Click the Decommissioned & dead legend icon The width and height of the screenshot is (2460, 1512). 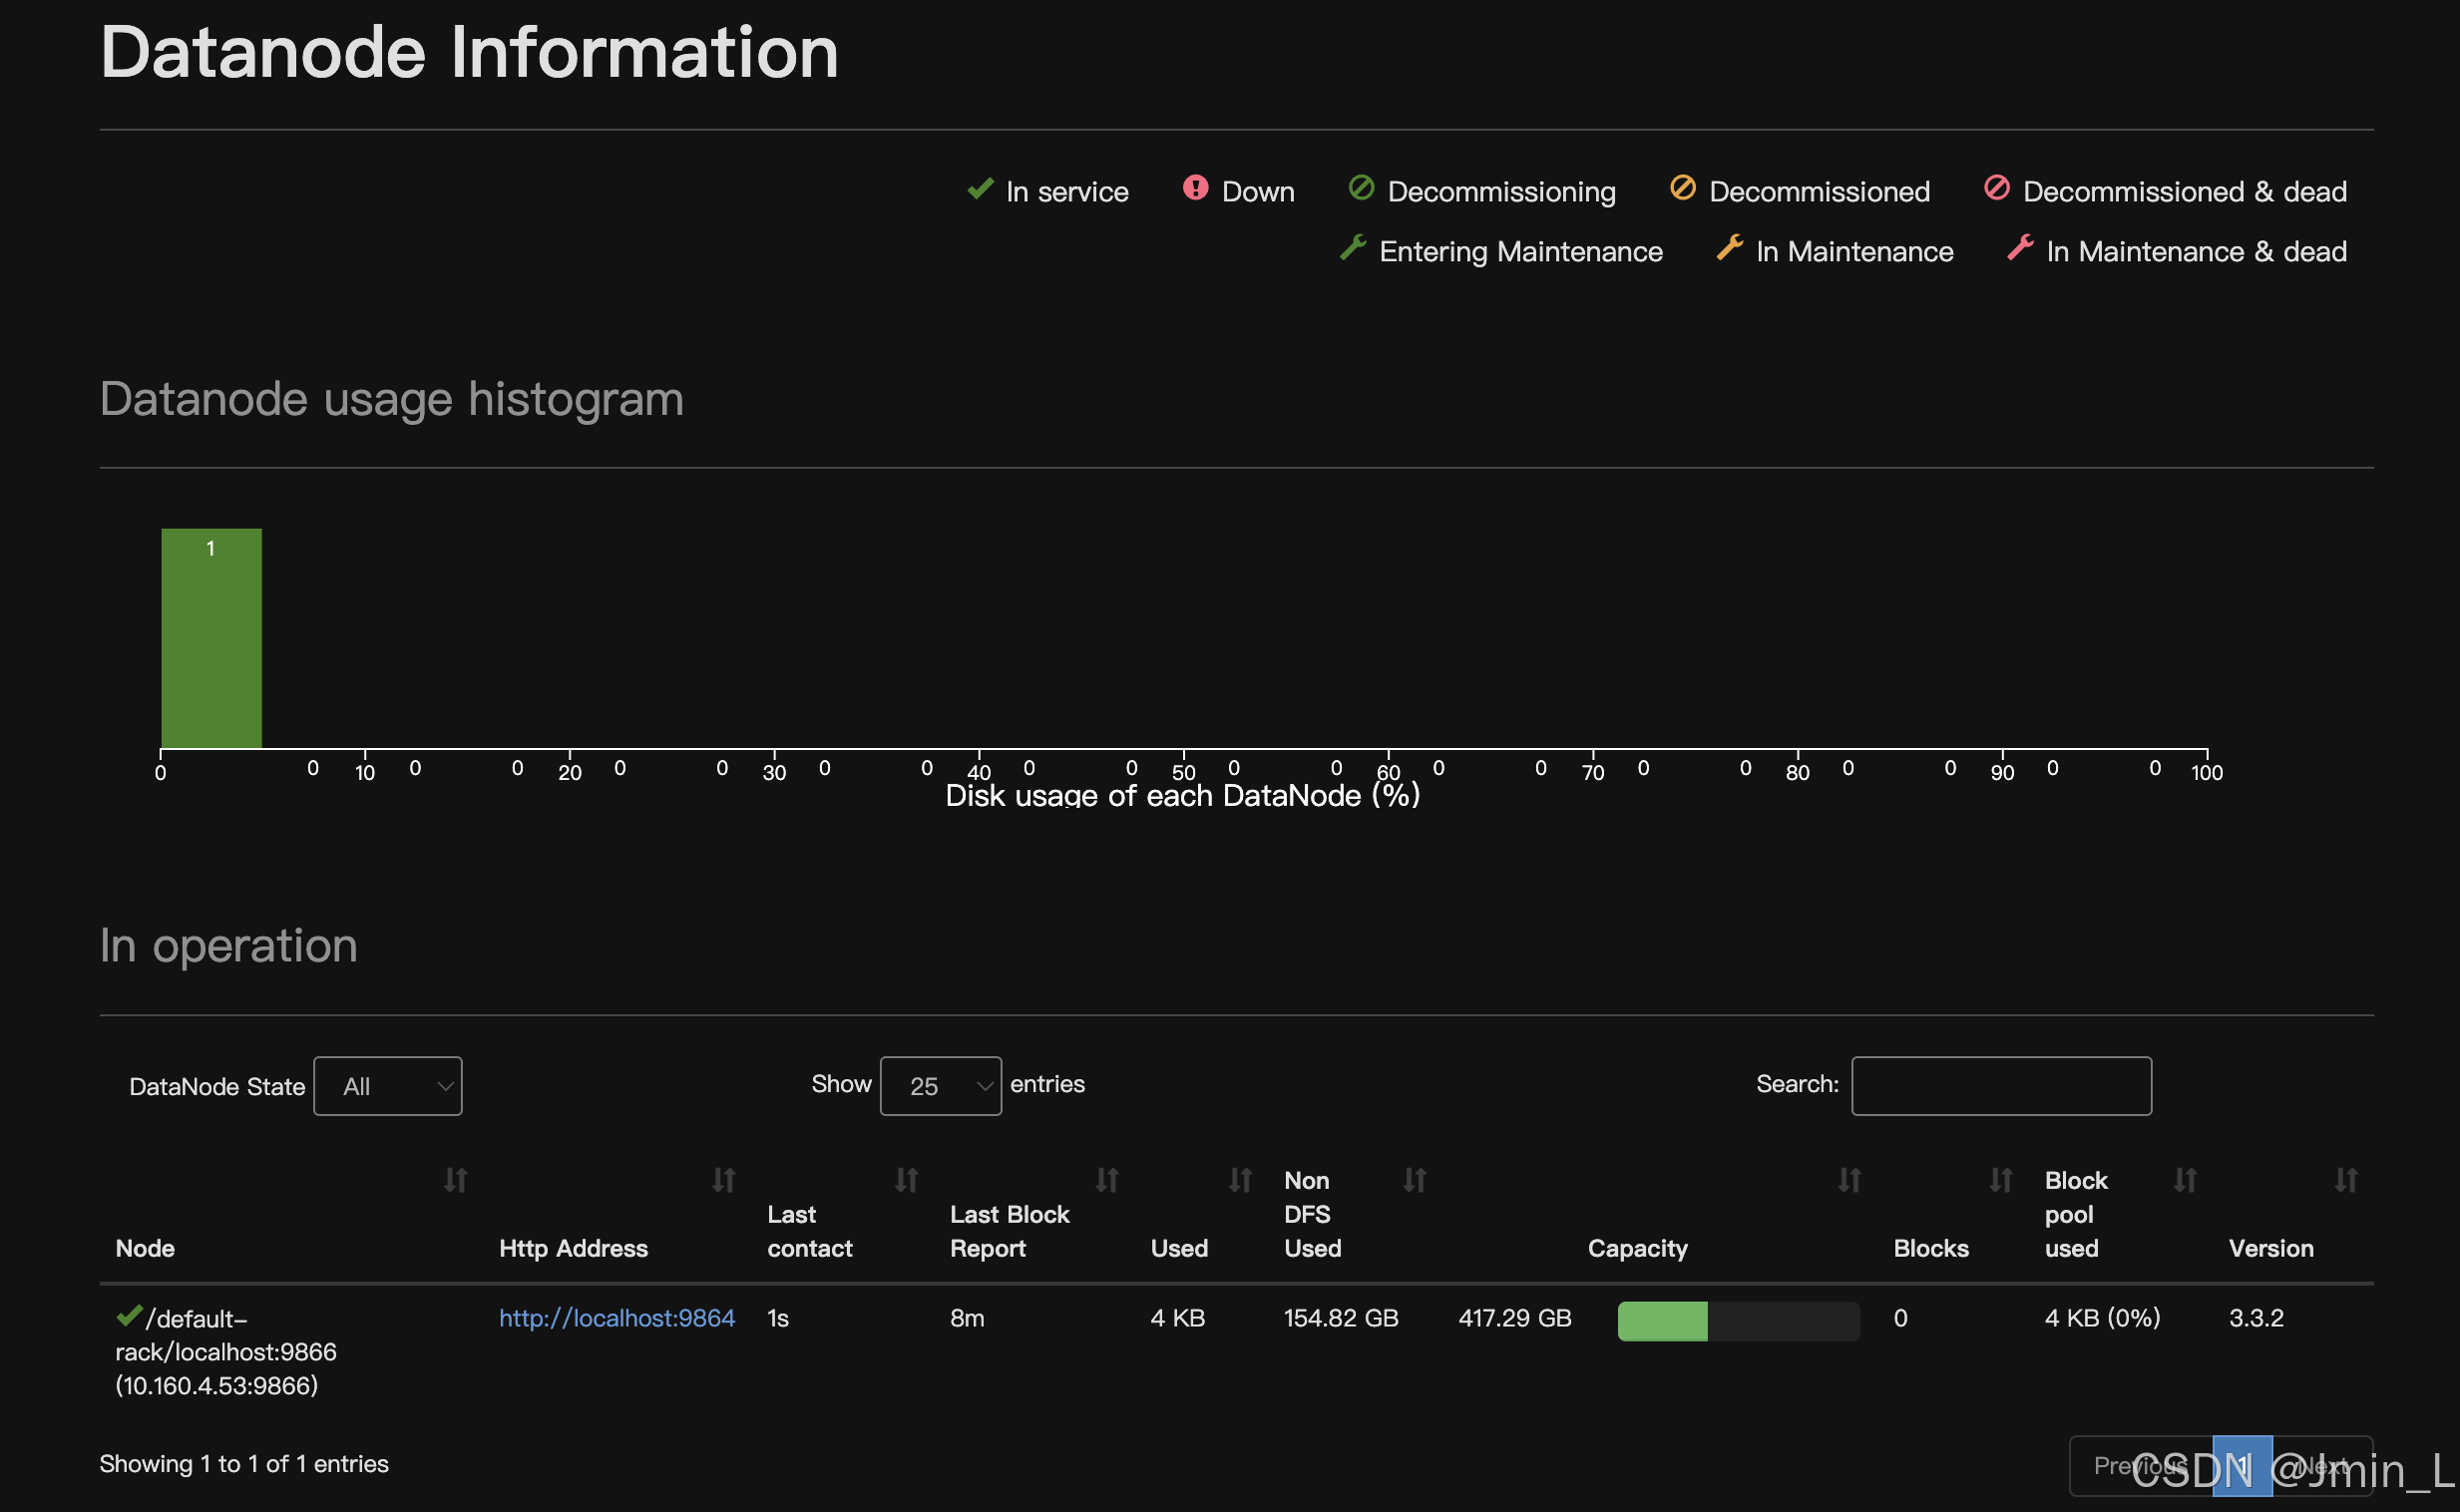point(1996,189)
